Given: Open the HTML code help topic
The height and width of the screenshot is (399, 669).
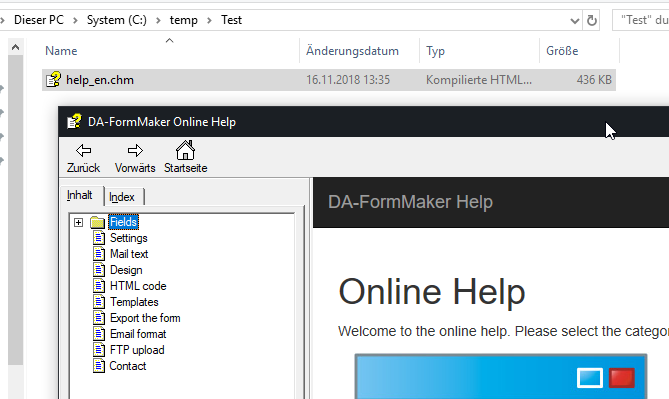Looking at the screenshot, I should tap(138, 286).
